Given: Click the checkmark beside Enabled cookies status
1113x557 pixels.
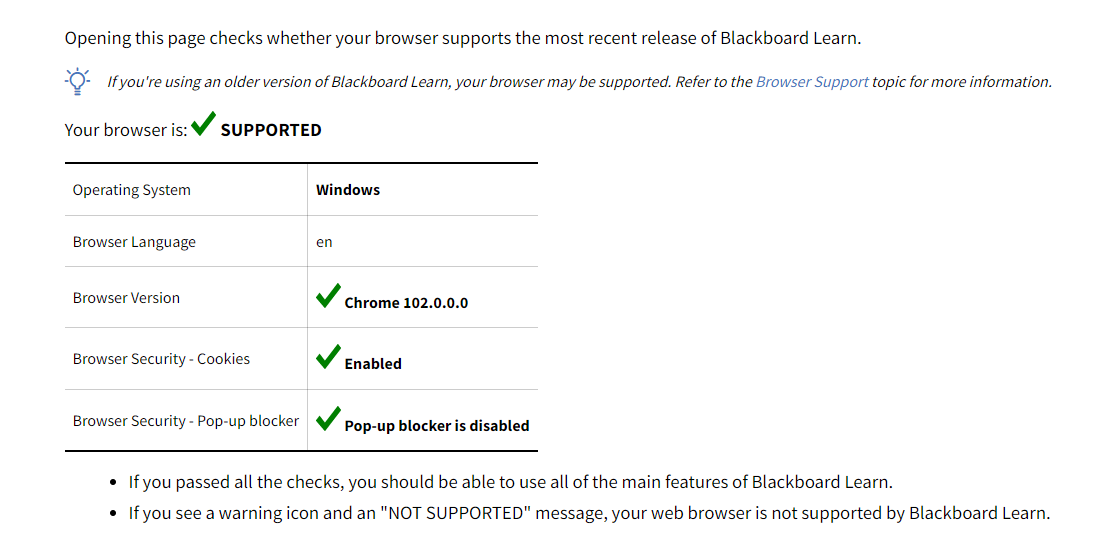Looking at the screenshot, I should click(327, 357).
